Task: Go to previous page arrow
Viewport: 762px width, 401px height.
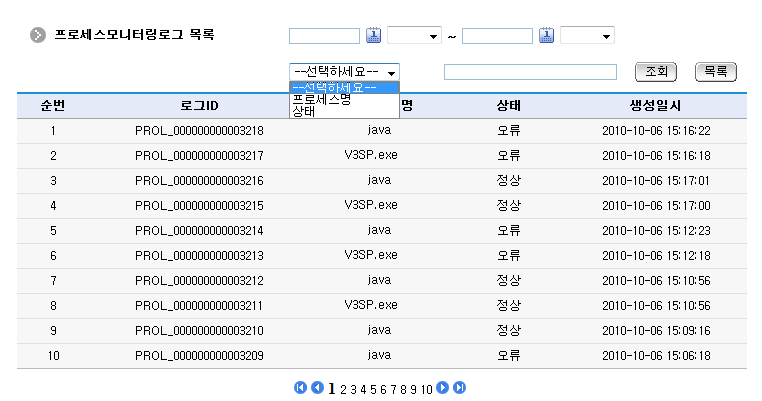Action: (x=317, y=388)
